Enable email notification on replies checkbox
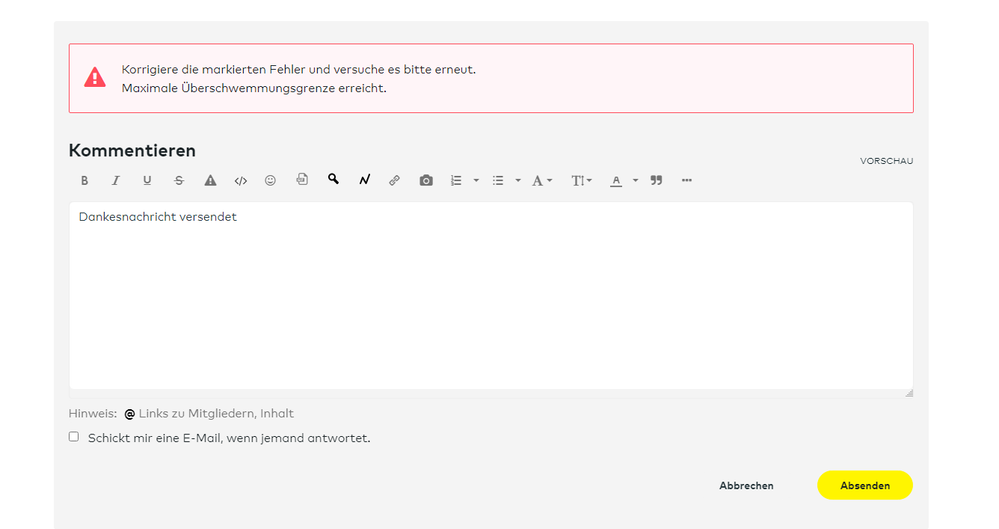999x529 pixels. (74, 437)
